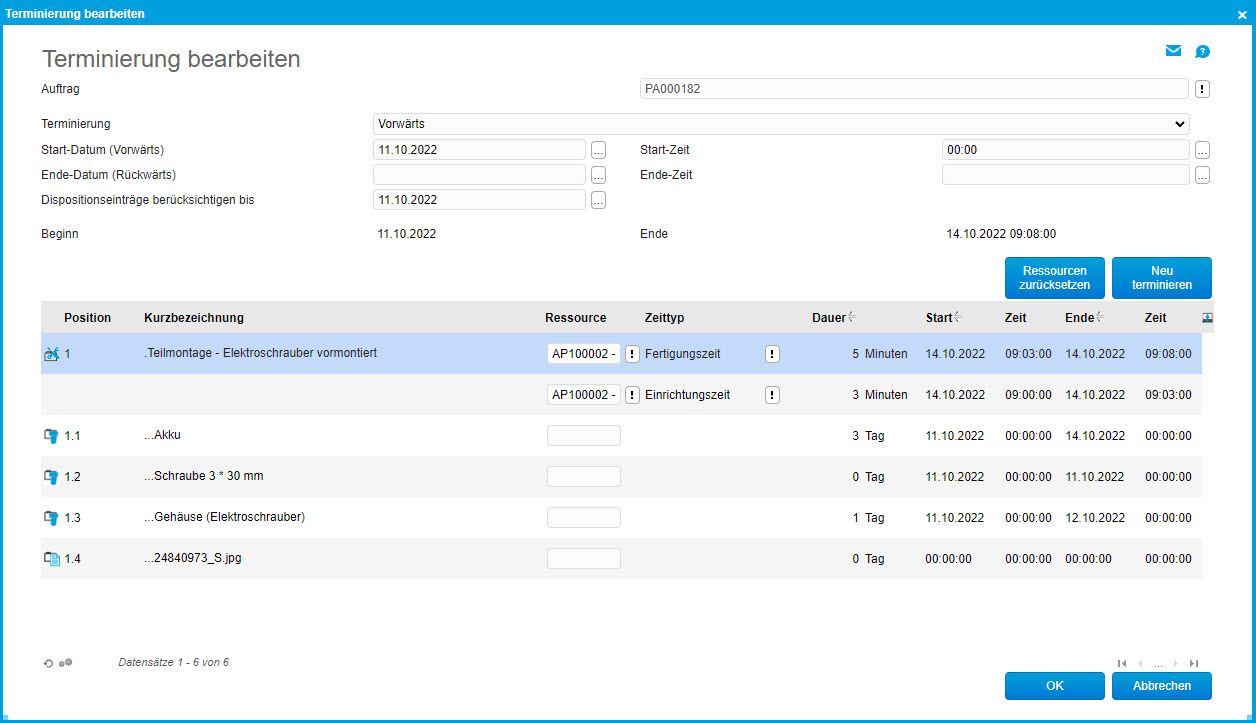Click the Ende-Datum (Rückwärts) input field
The width and height of the screenshot is (1256, 723).
tap(479, 175)
